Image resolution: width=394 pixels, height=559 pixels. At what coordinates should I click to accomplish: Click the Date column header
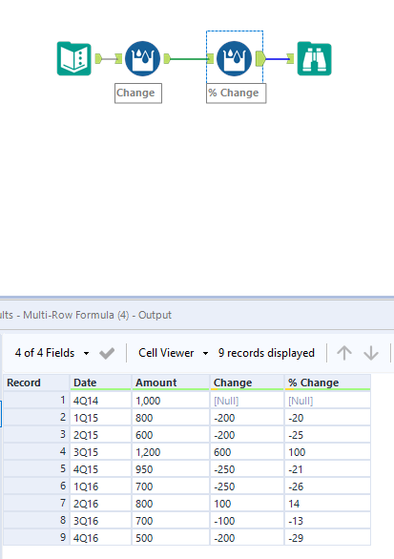coord(101,383)
